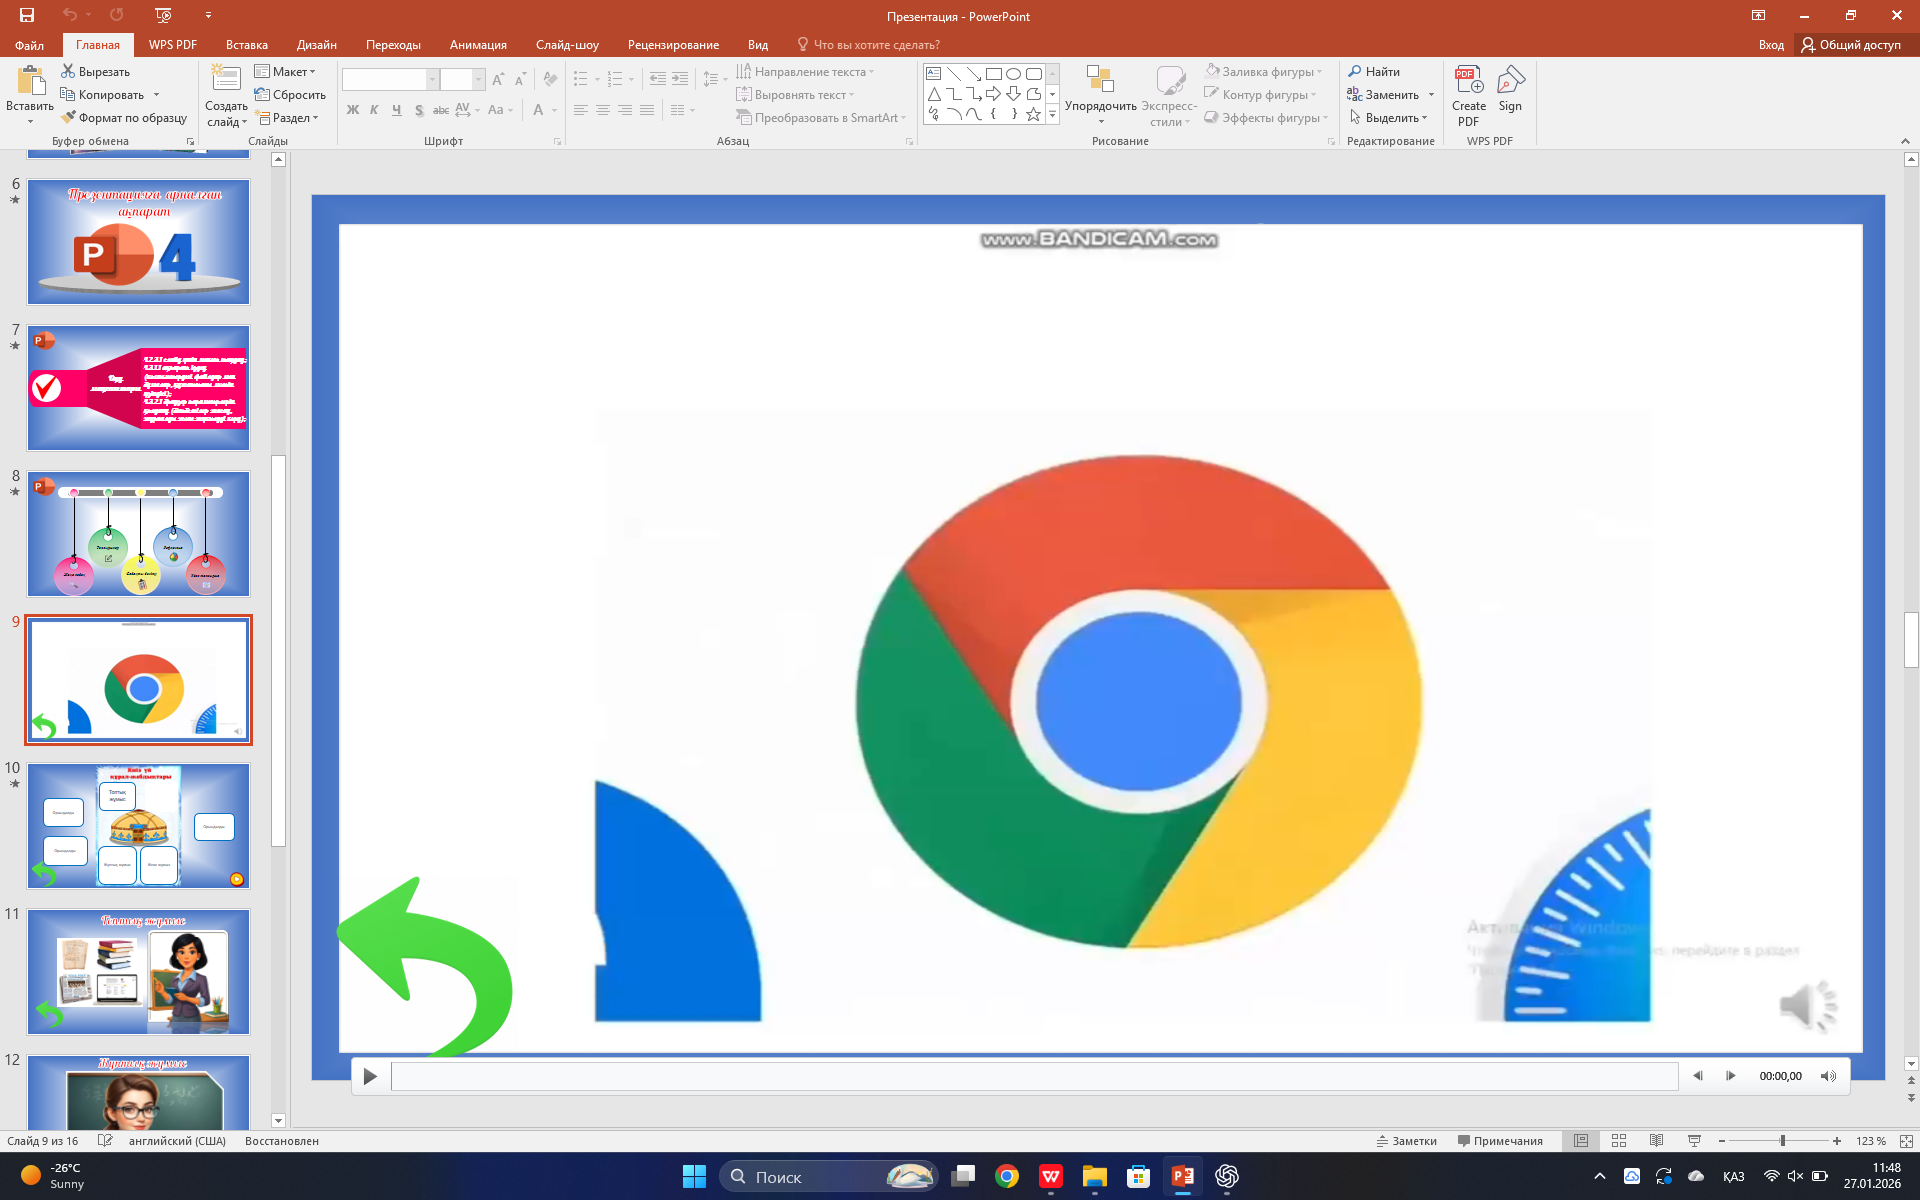
Task: Click the zoom slider handle
Action: click(x=1782, y=1141)
